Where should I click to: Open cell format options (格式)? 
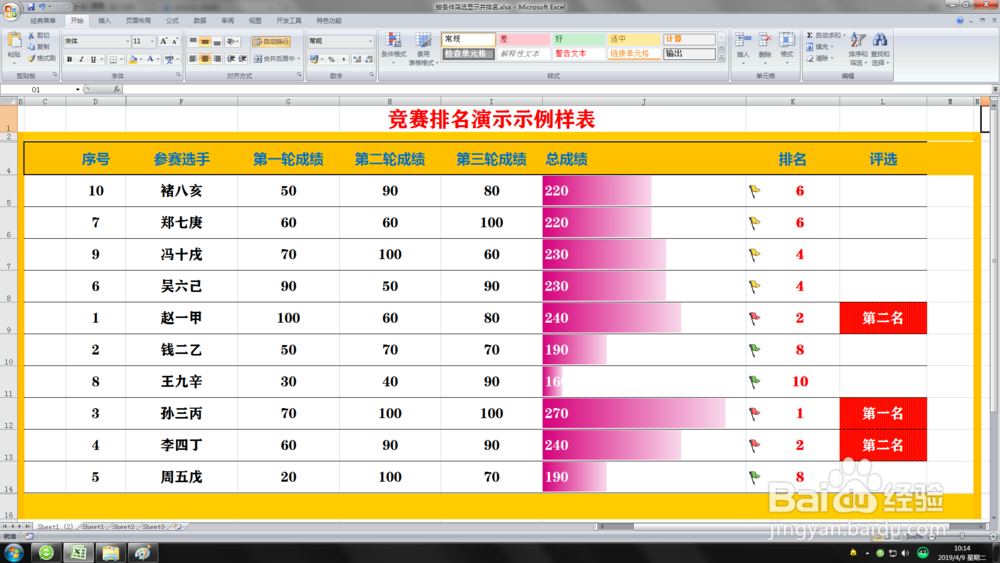(x=787, y=46)
